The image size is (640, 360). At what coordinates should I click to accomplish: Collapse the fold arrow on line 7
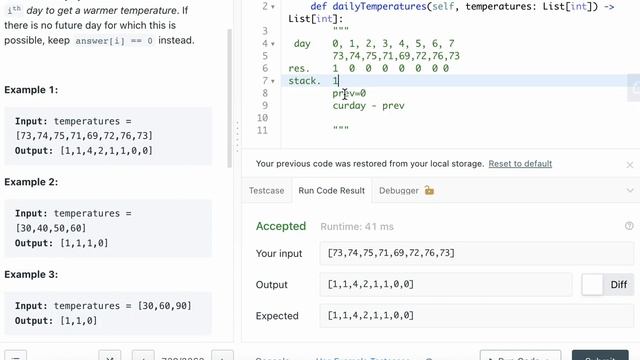point(273,81)
